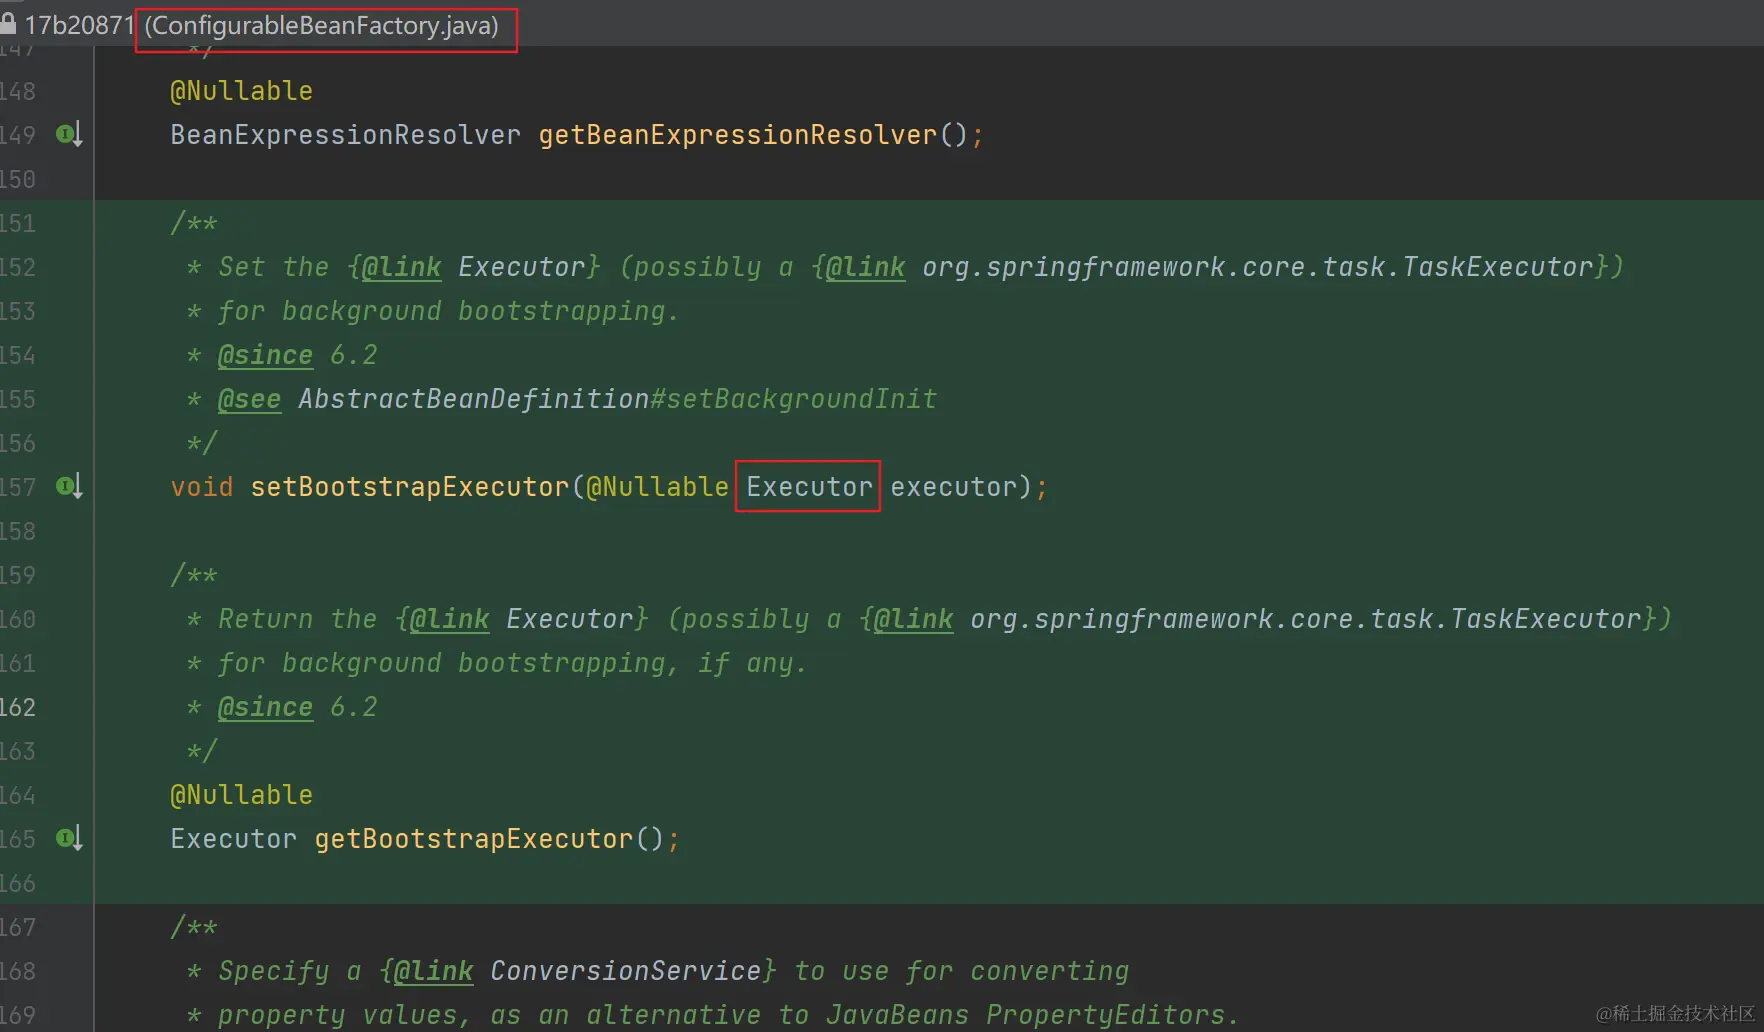Click the @Nullable annotation above getBootstrapExecutor
Image resolution: width=1764 pixels, height=1032 pixels.
point(241,795)
